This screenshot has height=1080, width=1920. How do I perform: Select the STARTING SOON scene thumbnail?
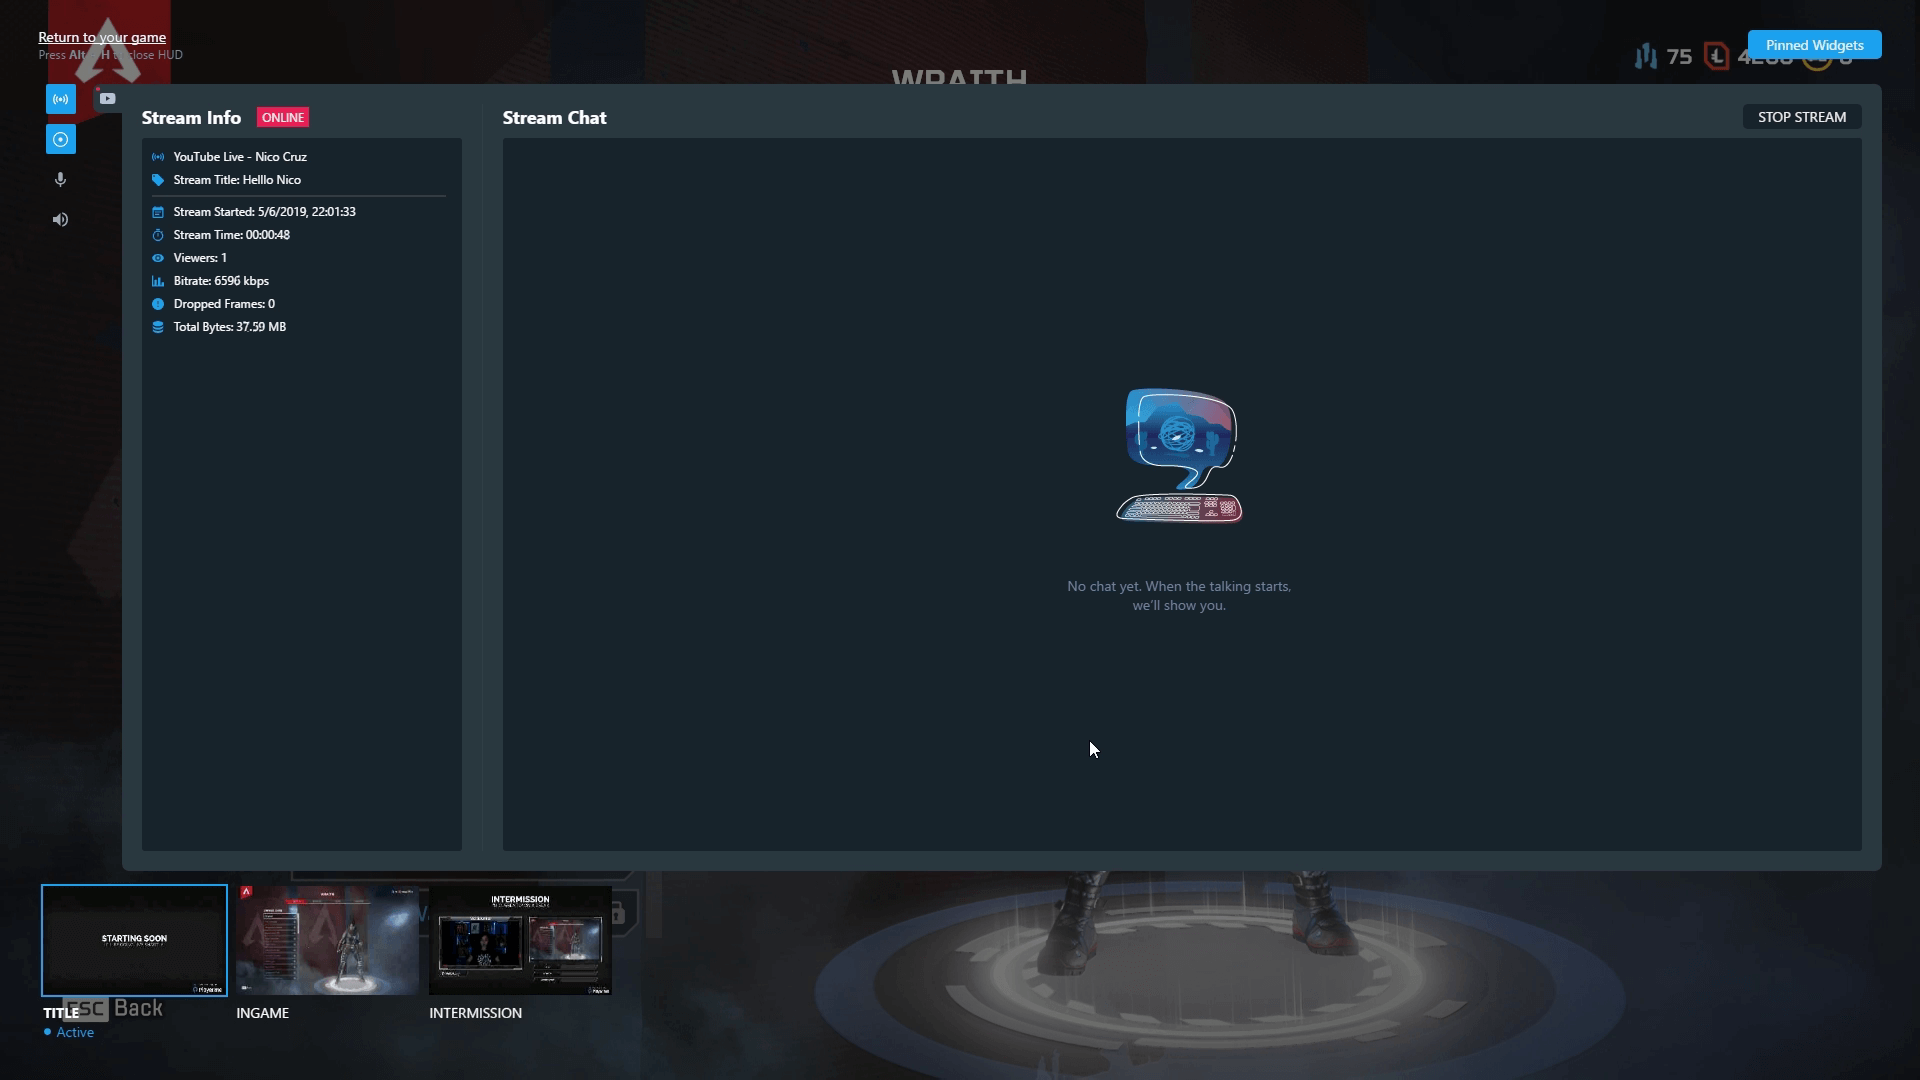135,939
